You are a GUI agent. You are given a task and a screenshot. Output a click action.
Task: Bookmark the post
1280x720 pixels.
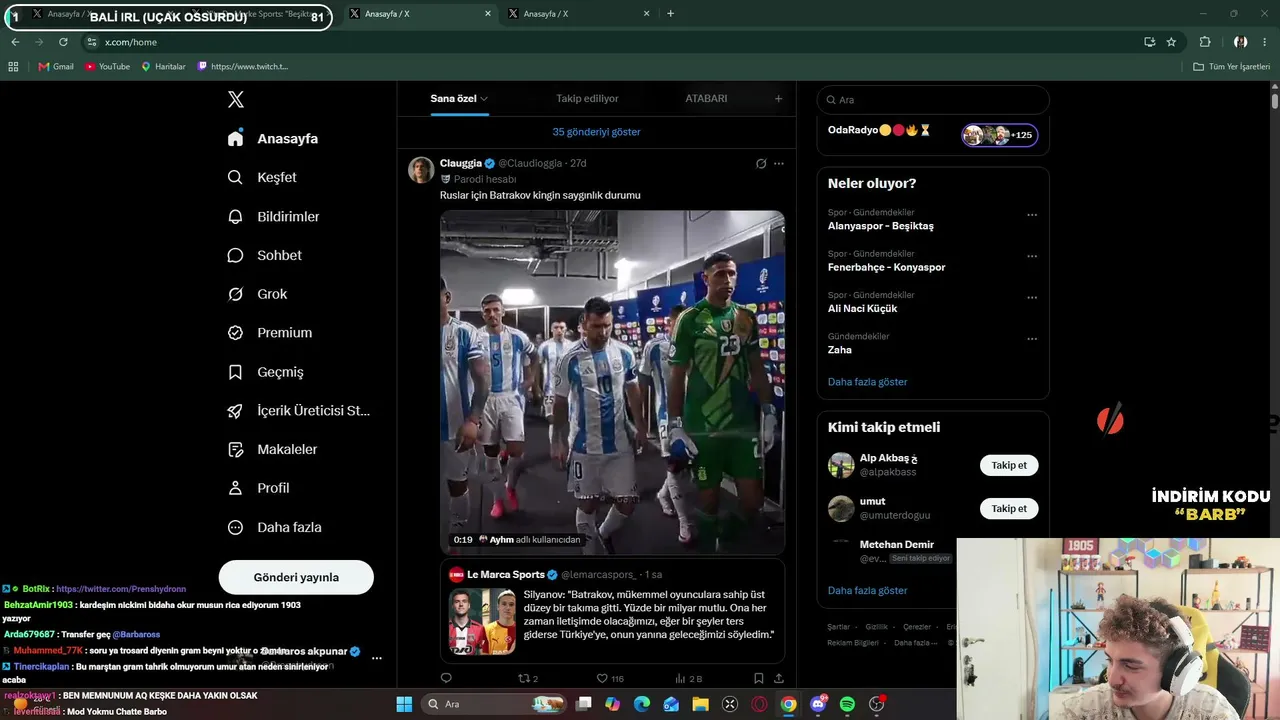(759, 678)
